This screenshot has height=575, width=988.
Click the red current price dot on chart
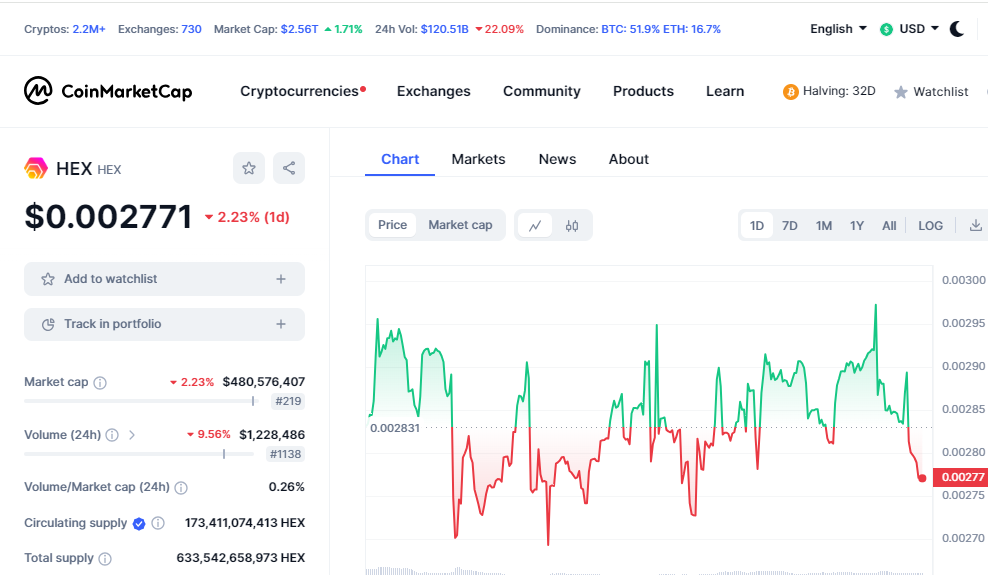point(922,479)
